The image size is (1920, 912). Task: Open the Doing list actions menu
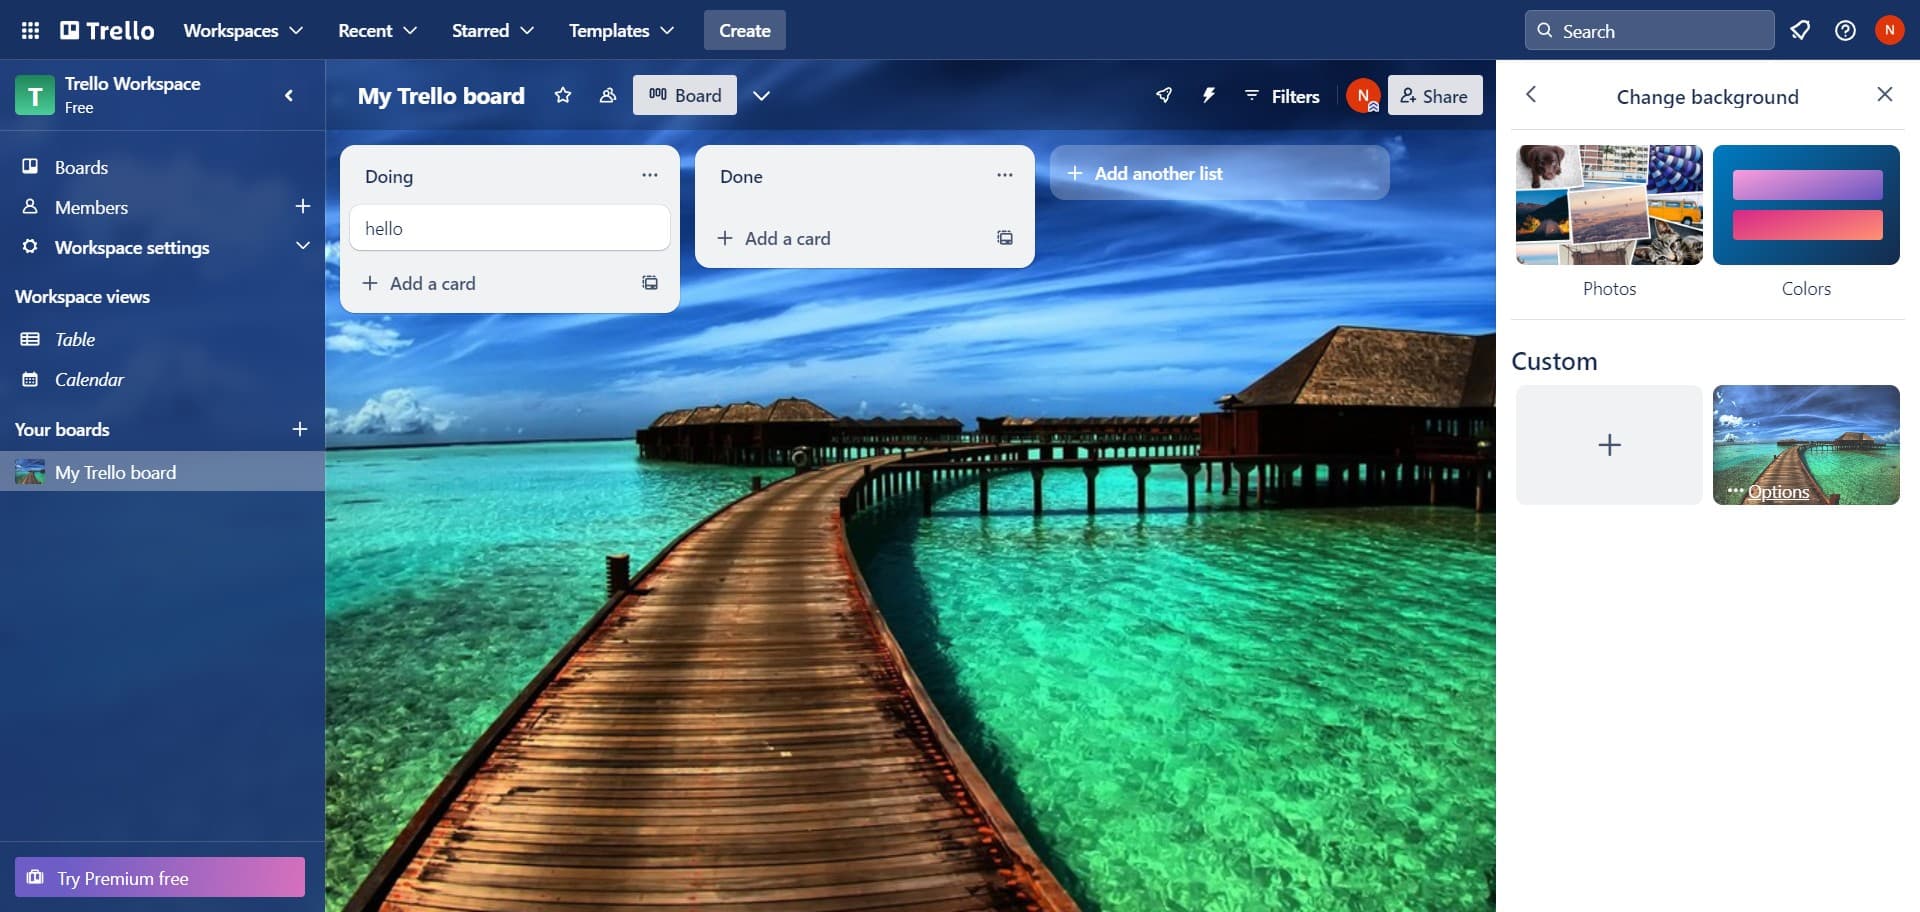tap(650, 175)
